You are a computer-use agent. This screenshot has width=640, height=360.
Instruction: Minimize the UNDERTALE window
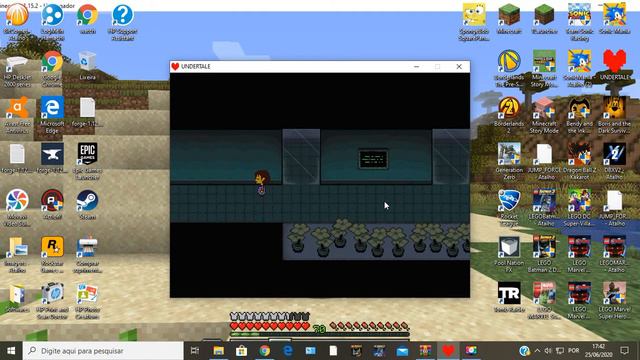416,67
